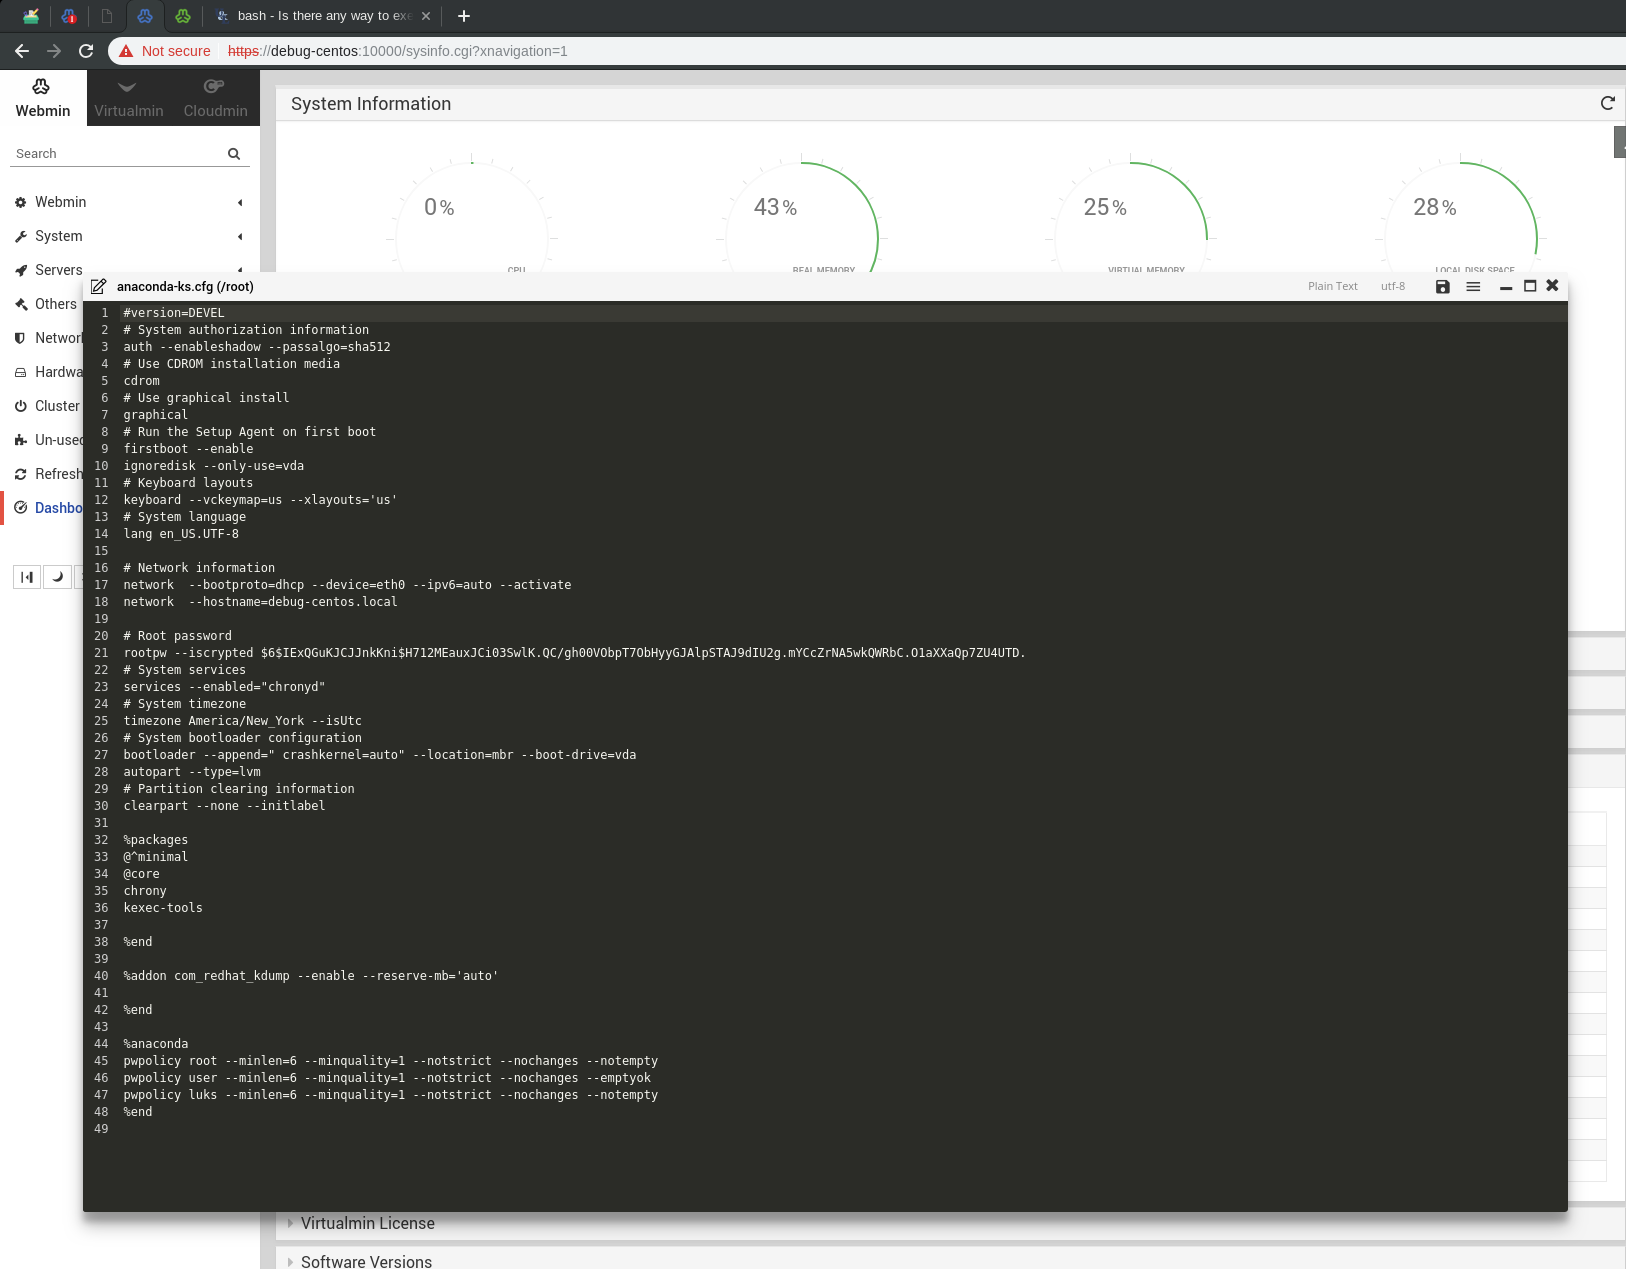This screenshot has height=1269, width=1626.
Task: Open the Dashboard link in the sidebar
Action: [x=59, y=508]
